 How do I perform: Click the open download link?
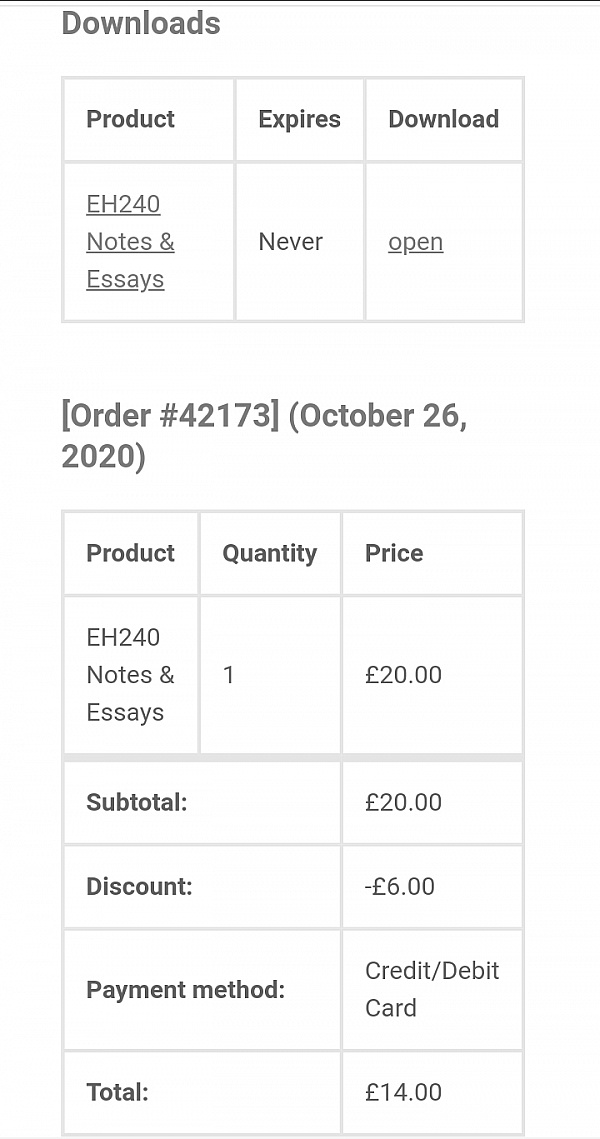pyautogui.click(x=415, y=242)
